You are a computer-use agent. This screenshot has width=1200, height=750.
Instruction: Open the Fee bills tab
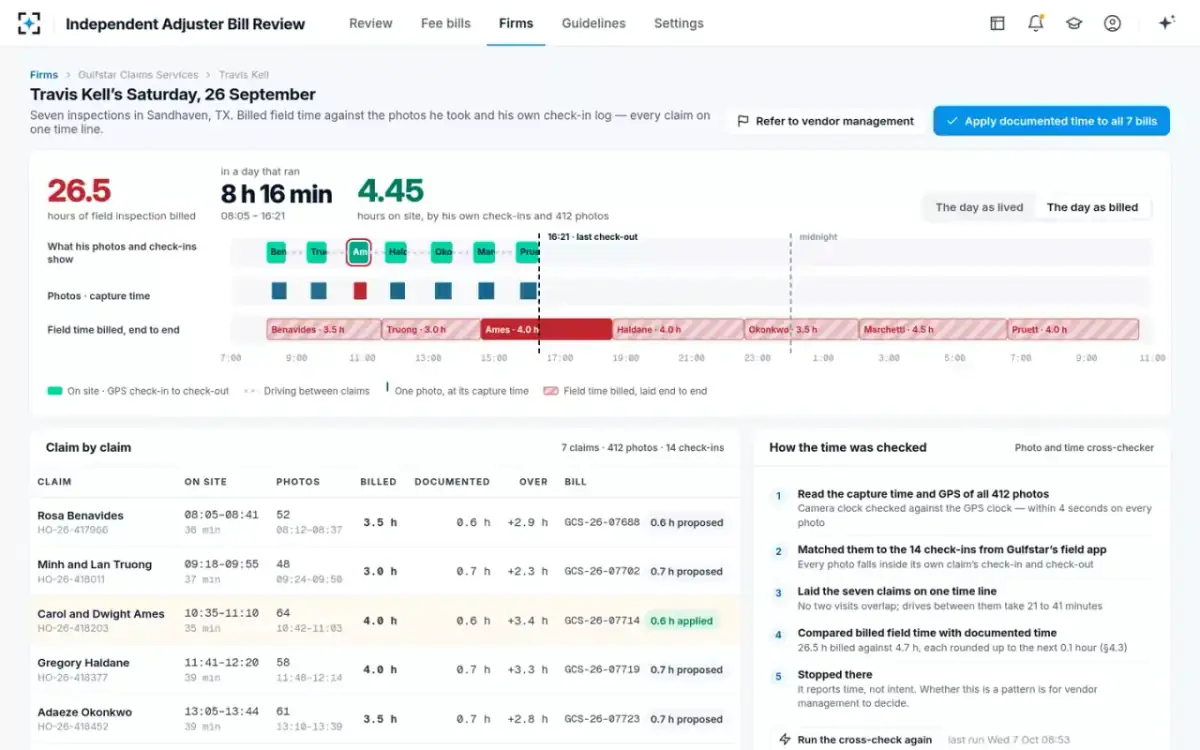click(x=446, y=23)
